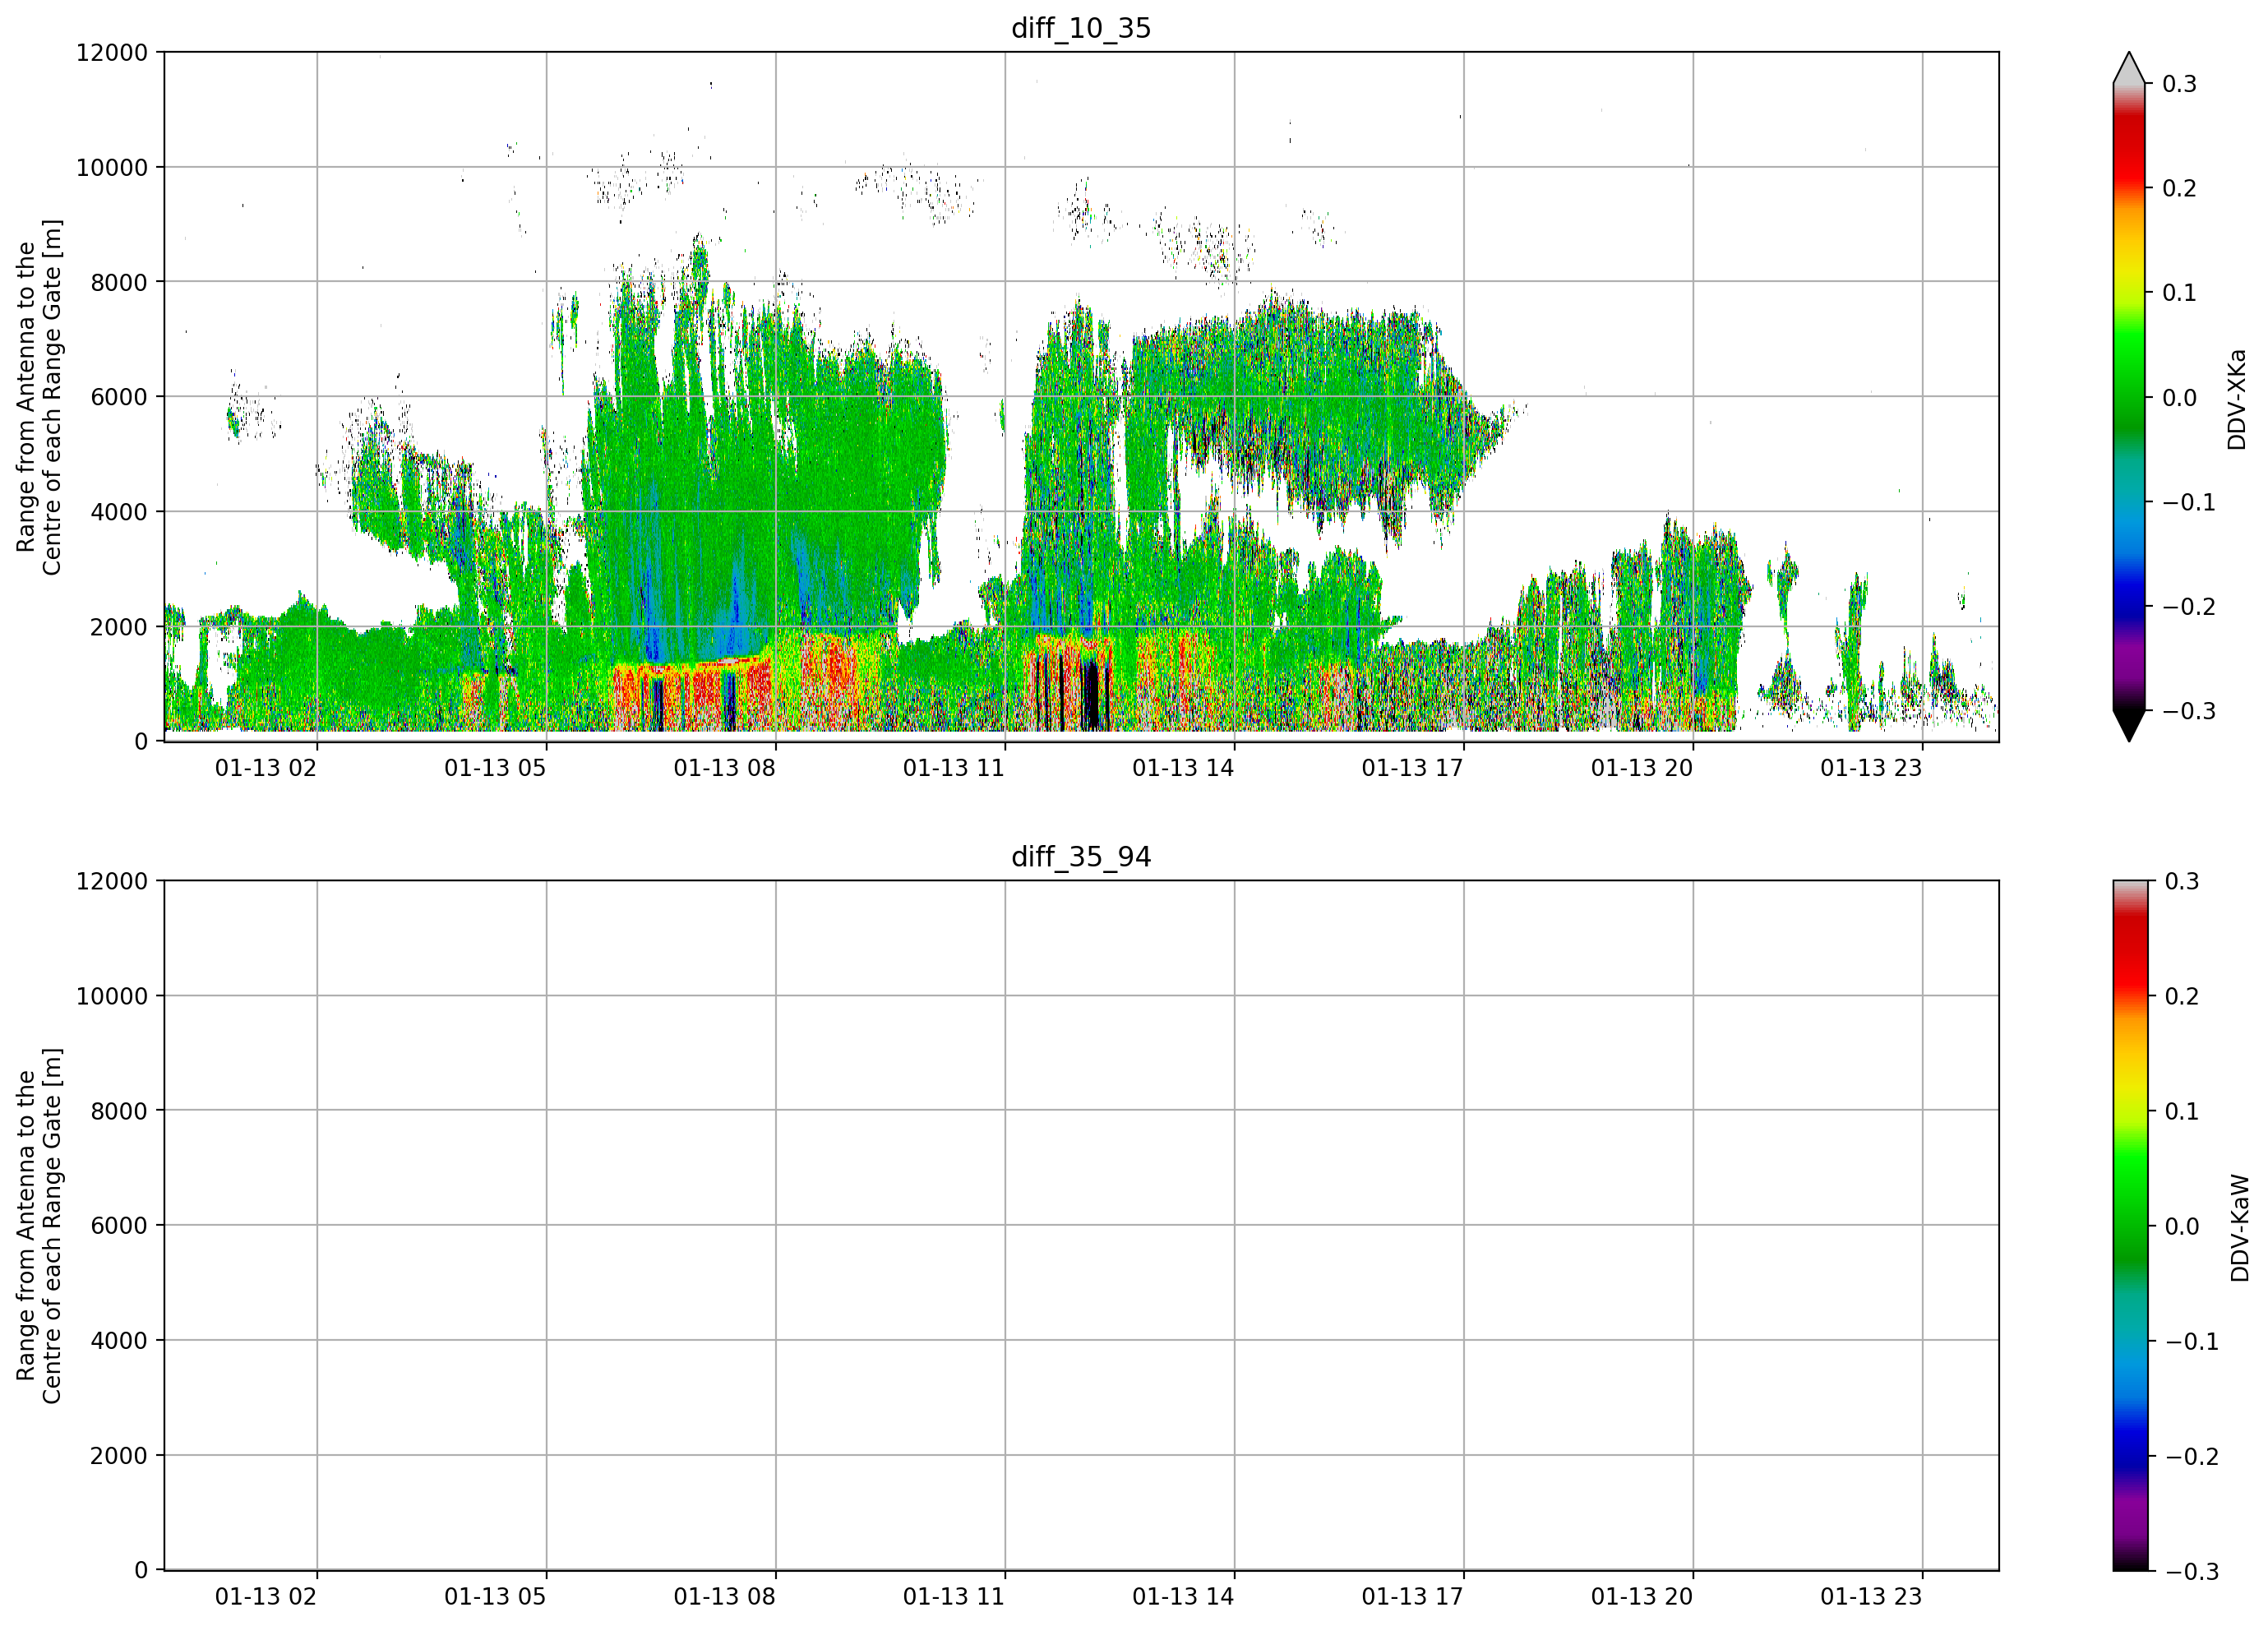
Task: Click the DDV-KaW colorbar gradient
Action: click(2129, 1226)
